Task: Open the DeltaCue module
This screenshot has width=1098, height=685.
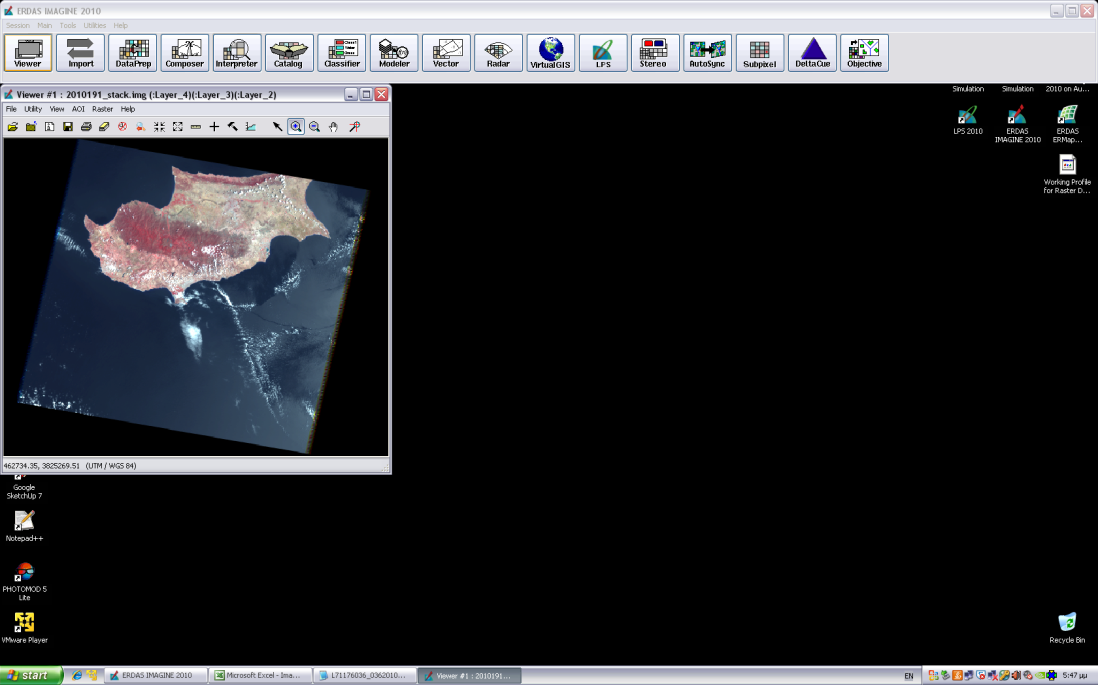Action: point(812,53)
